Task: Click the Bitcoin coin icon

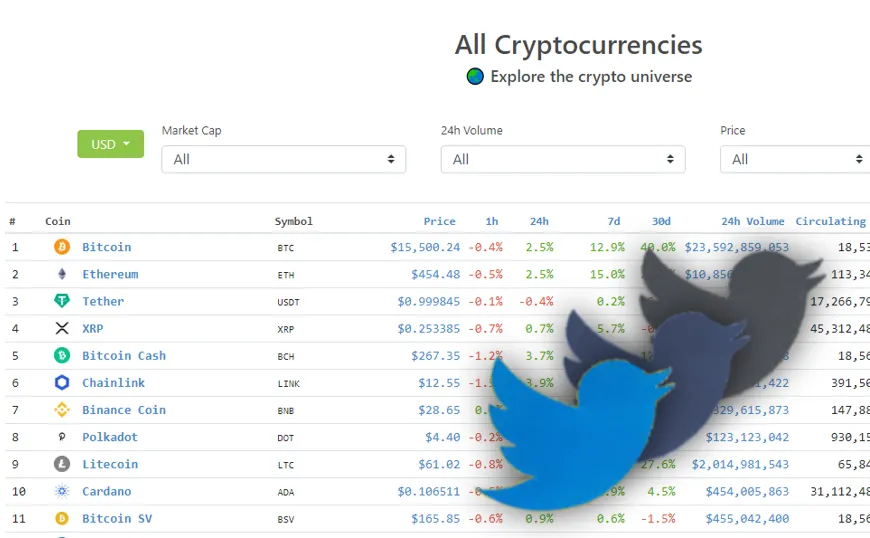Action: point(62,247)
